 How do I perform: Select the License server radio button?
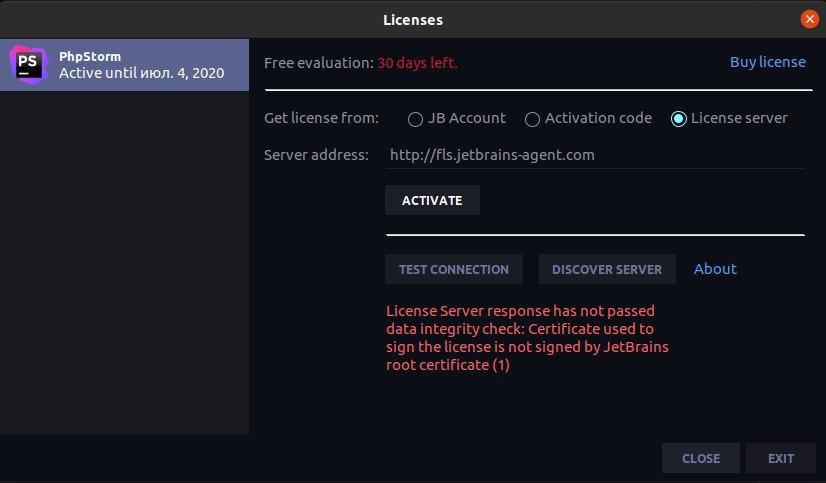coord(678,119)
